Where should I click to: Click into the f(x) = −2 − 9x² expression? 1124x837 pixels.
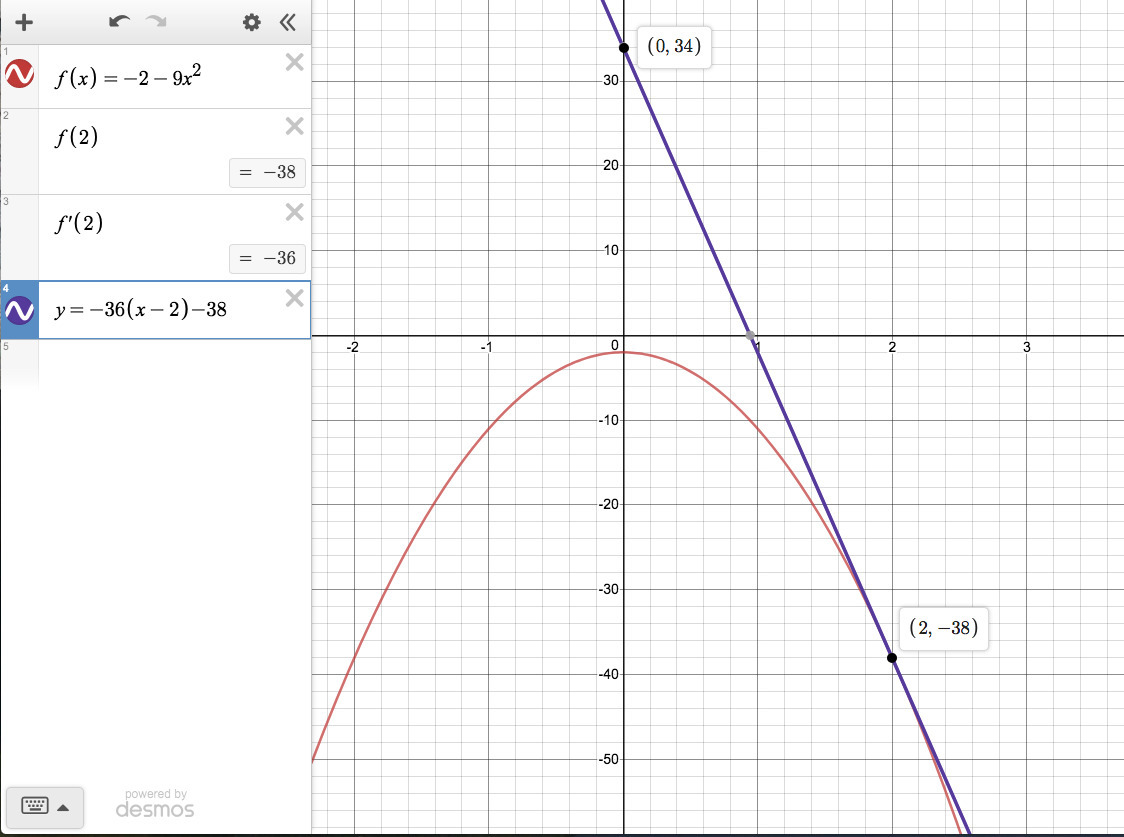128,76
